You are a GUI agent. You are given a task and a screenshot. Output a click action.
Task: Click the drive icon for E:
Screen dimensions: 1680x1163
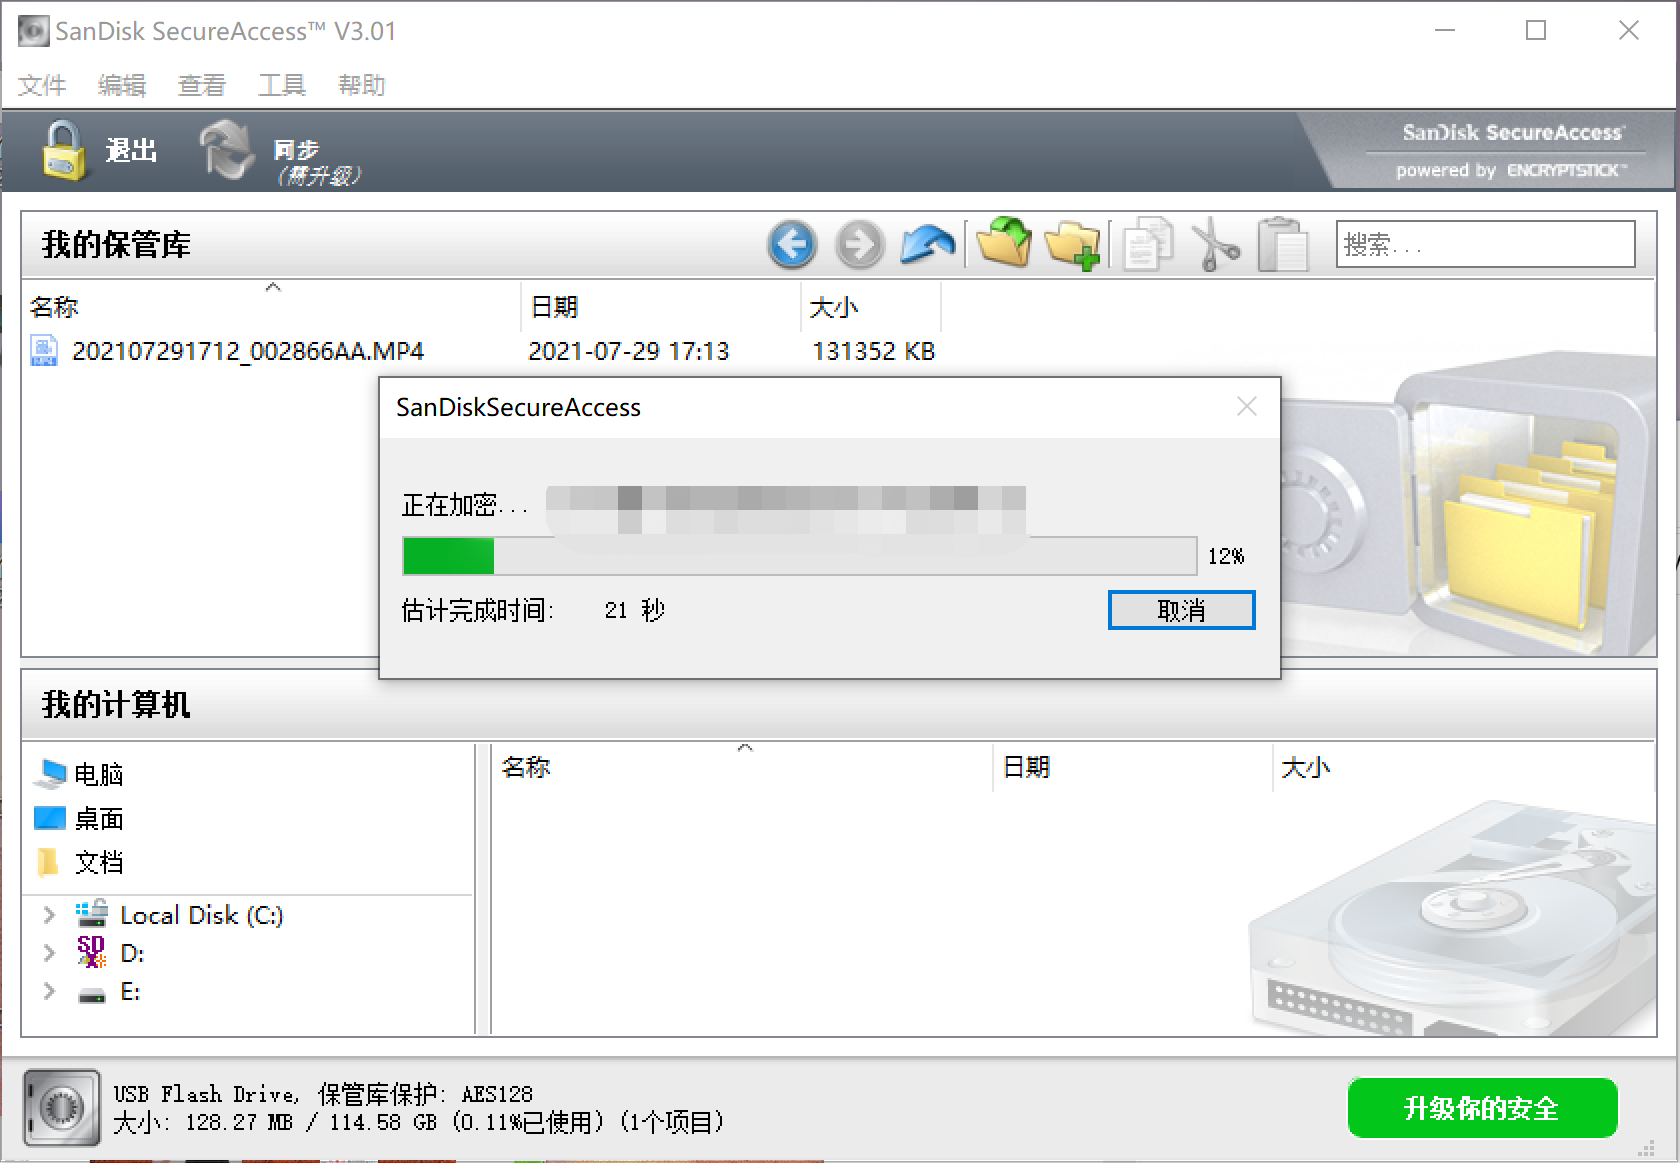tap(92, 994)
